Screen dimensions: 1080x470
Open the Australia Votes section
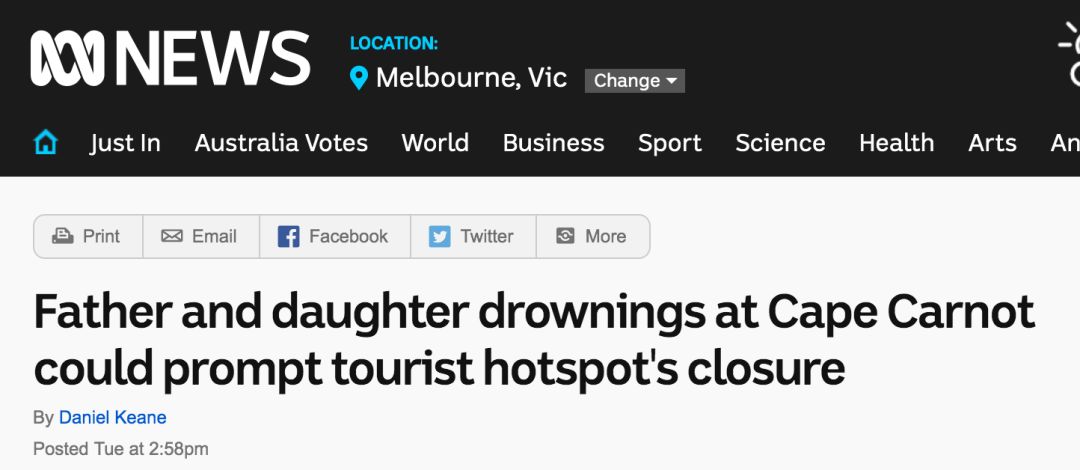tap(281, 143)
